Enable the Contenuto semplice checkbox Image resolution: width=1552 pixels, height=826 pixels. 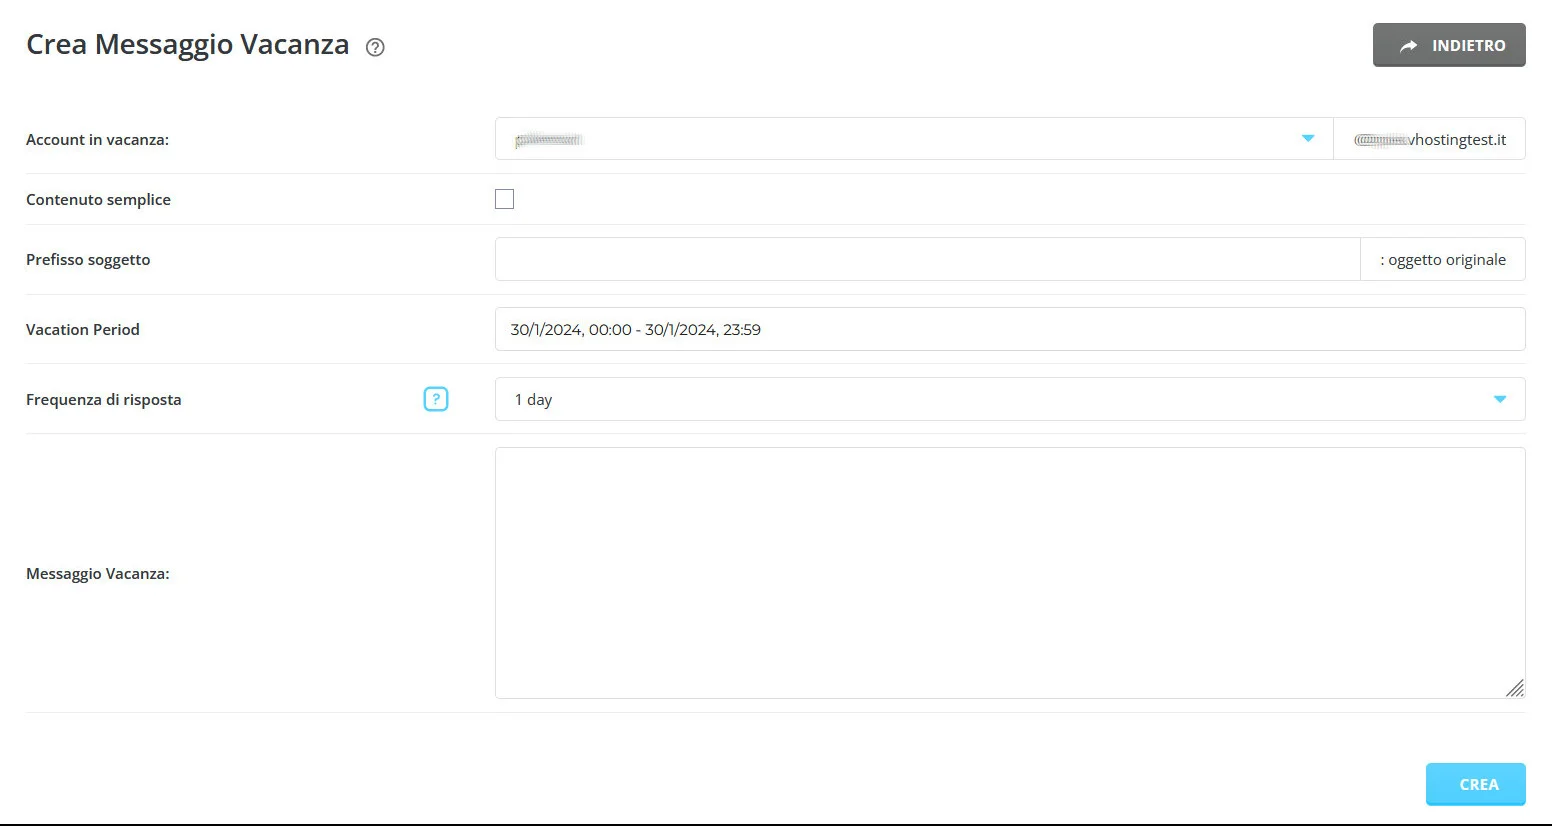[505, 198]
